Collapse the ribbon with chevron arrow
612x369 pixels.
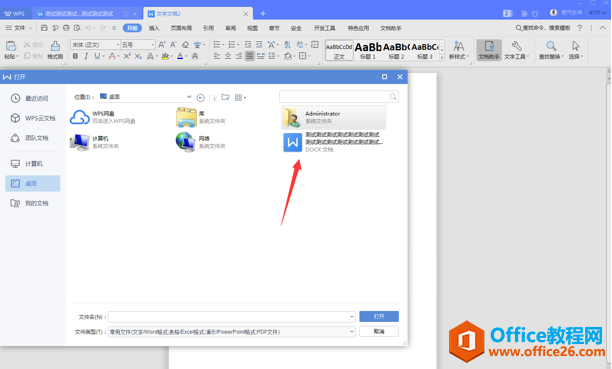click(603, 28)
